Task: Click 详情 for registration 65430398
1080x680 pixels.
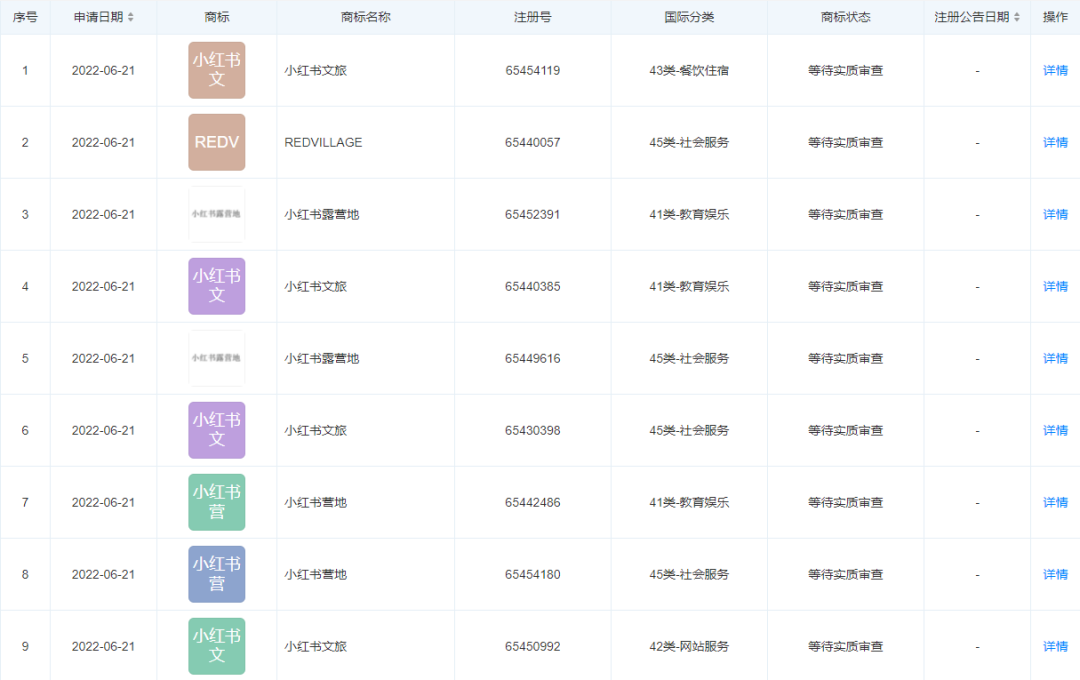Action: pos(1055,431)
